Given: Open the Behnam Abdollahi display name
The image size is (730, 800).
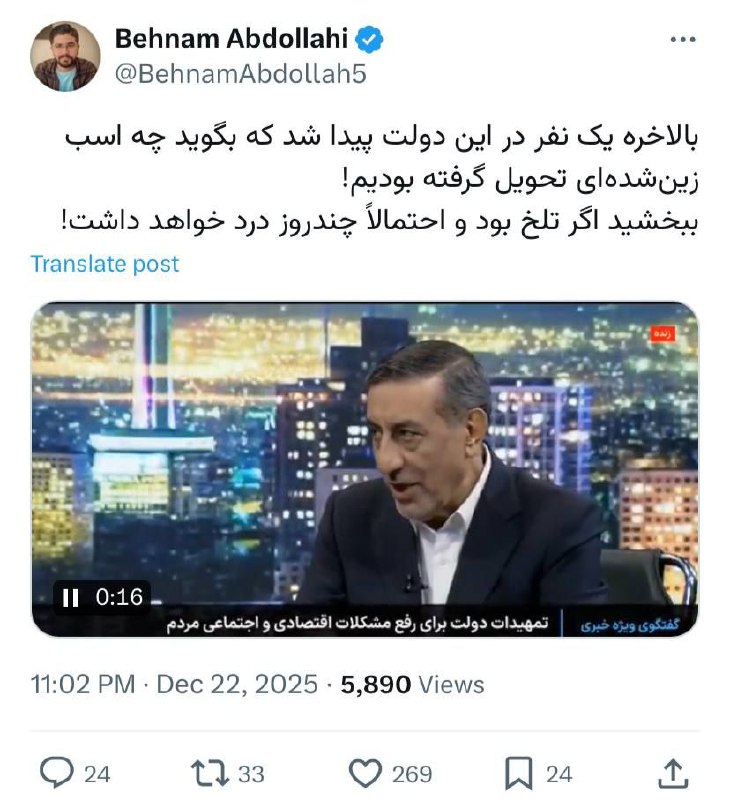Looking at the screenshot, I should [x=231, y=39].
